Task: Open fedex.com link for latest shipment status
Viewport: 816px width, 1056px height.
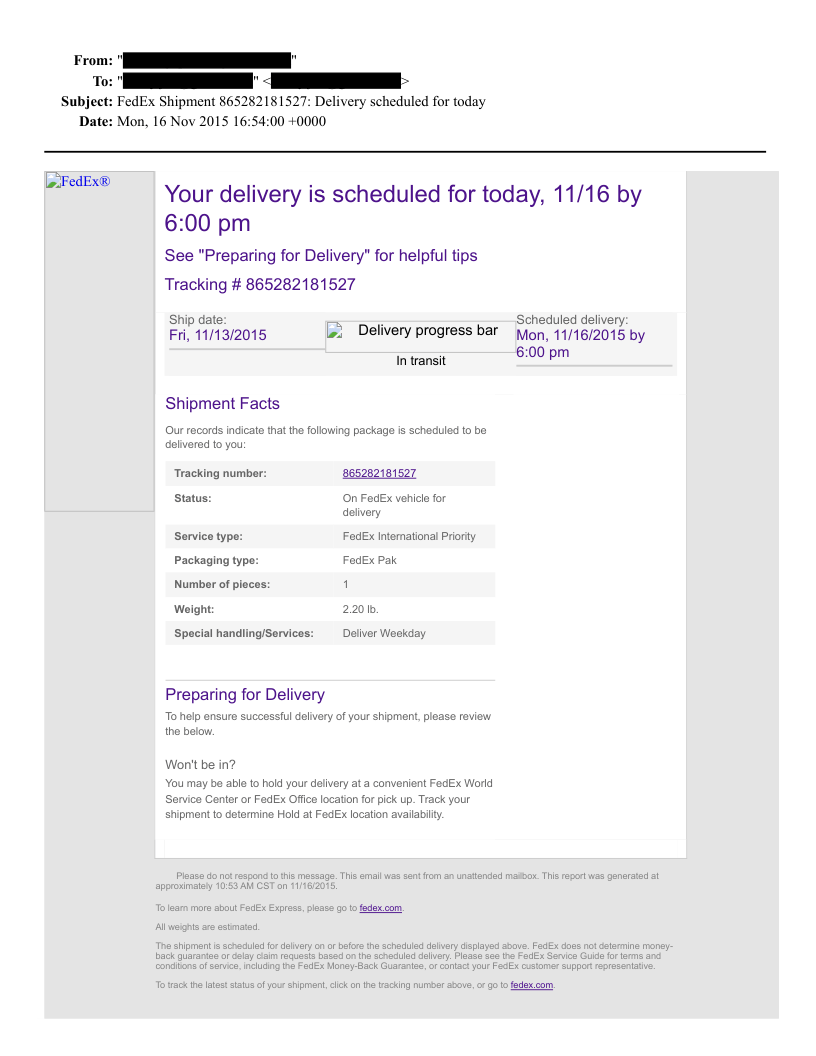Action: point(532,985)
